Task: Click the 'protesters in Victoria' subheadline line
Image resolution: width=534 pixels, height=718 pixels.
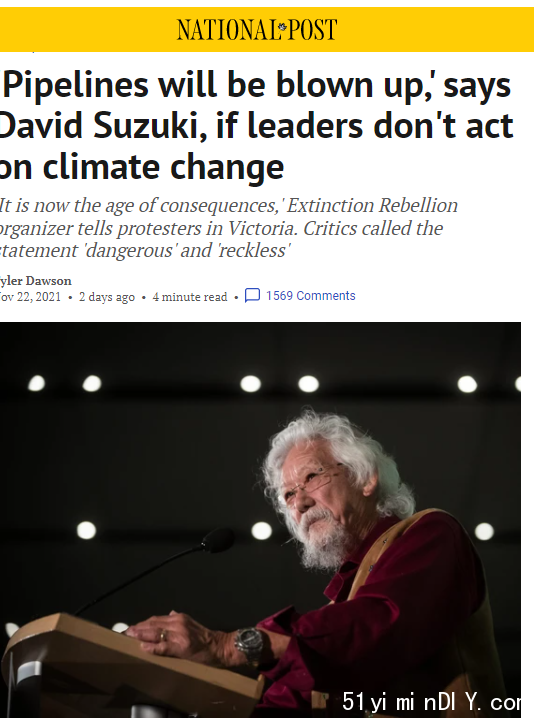Action: pos(221,228)
